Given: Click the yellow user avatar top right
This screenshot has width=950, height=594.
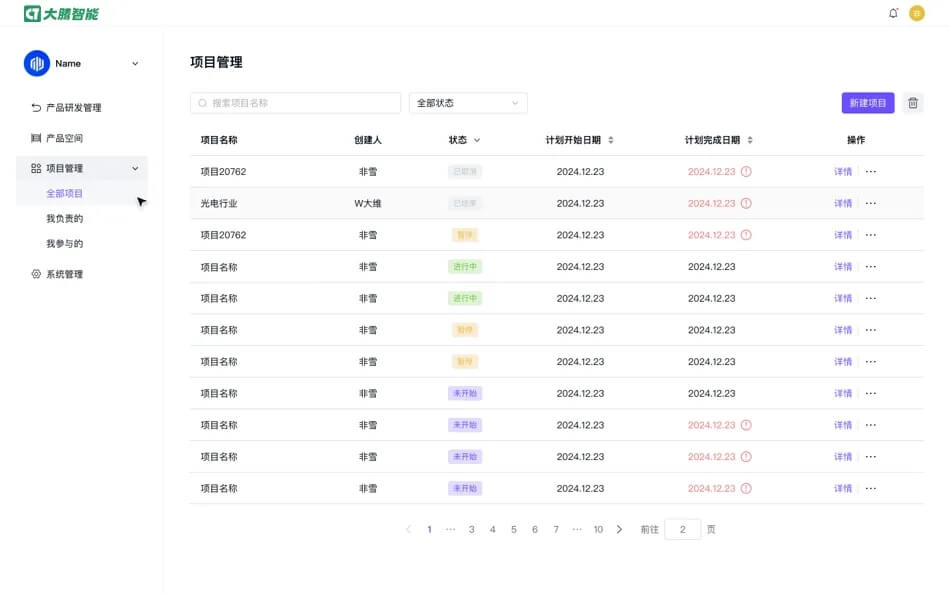Looking at the screenshot, I should 919,14.
